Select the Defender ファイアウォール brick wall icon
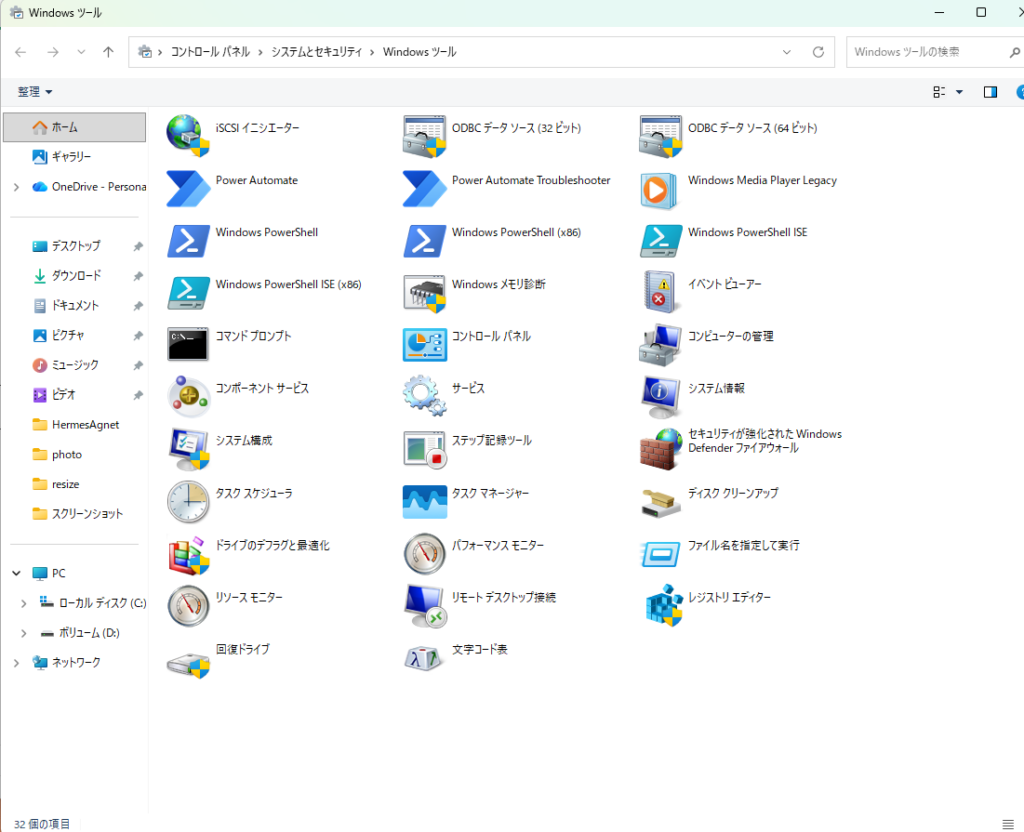 661,449
